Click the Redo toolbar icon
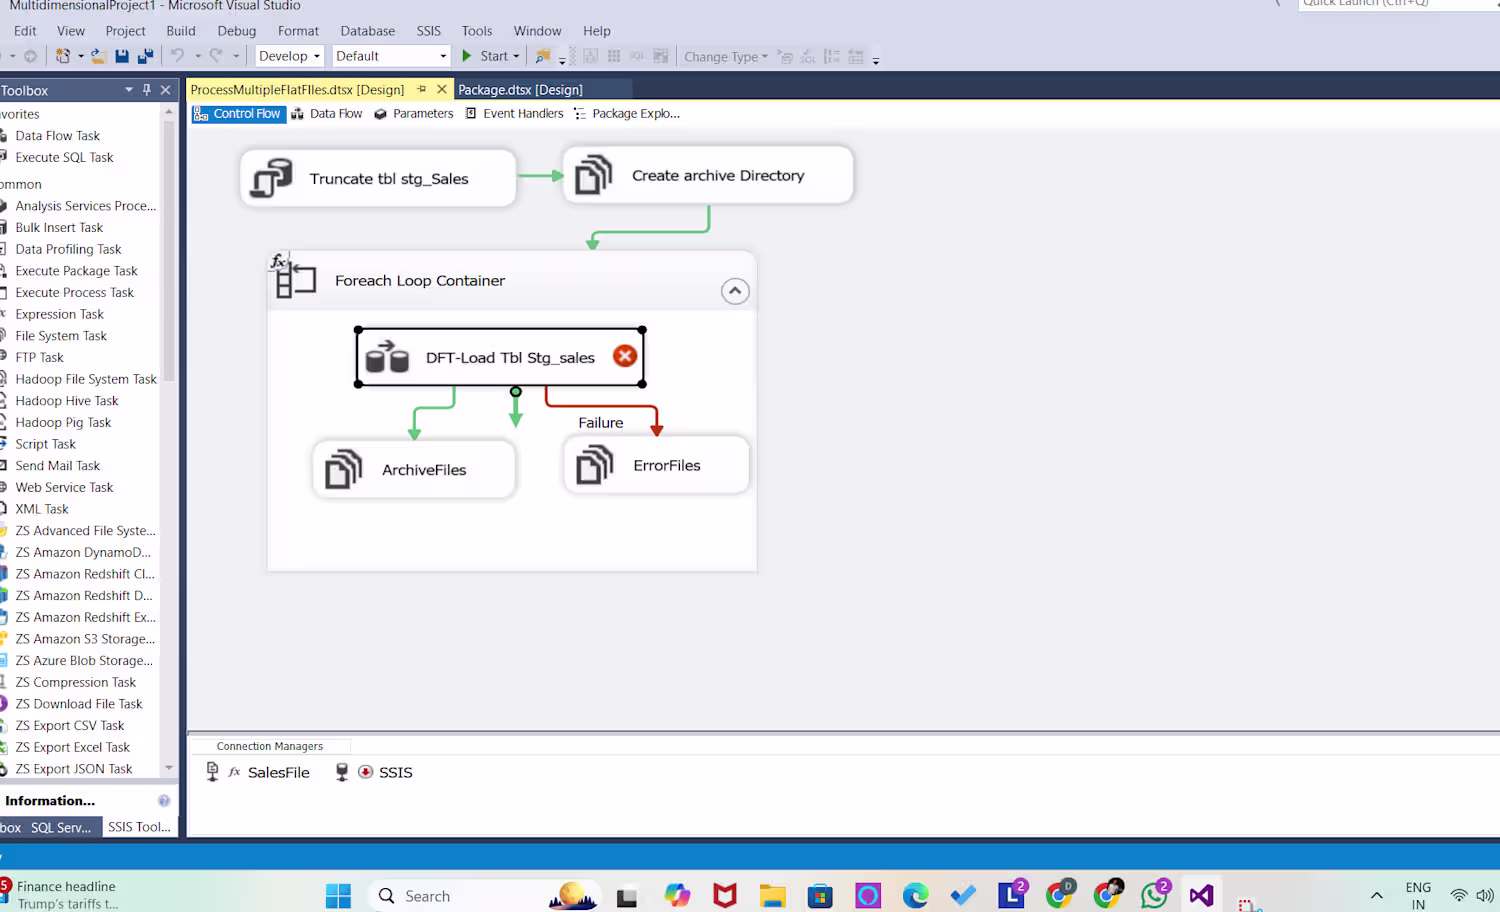The height and width of the screenshot is (912, 1500). click(215, 56)
